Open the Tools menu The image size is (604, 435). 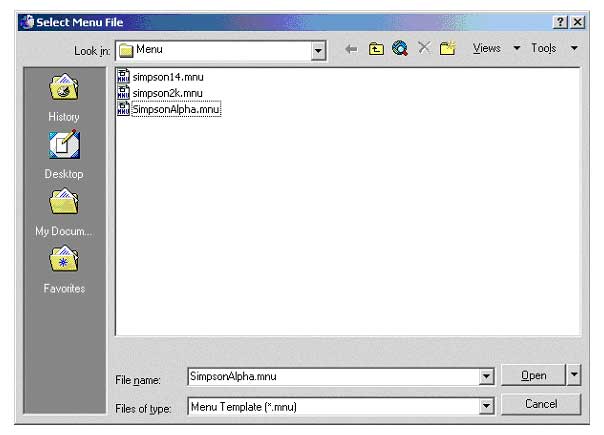coord(554,48)
